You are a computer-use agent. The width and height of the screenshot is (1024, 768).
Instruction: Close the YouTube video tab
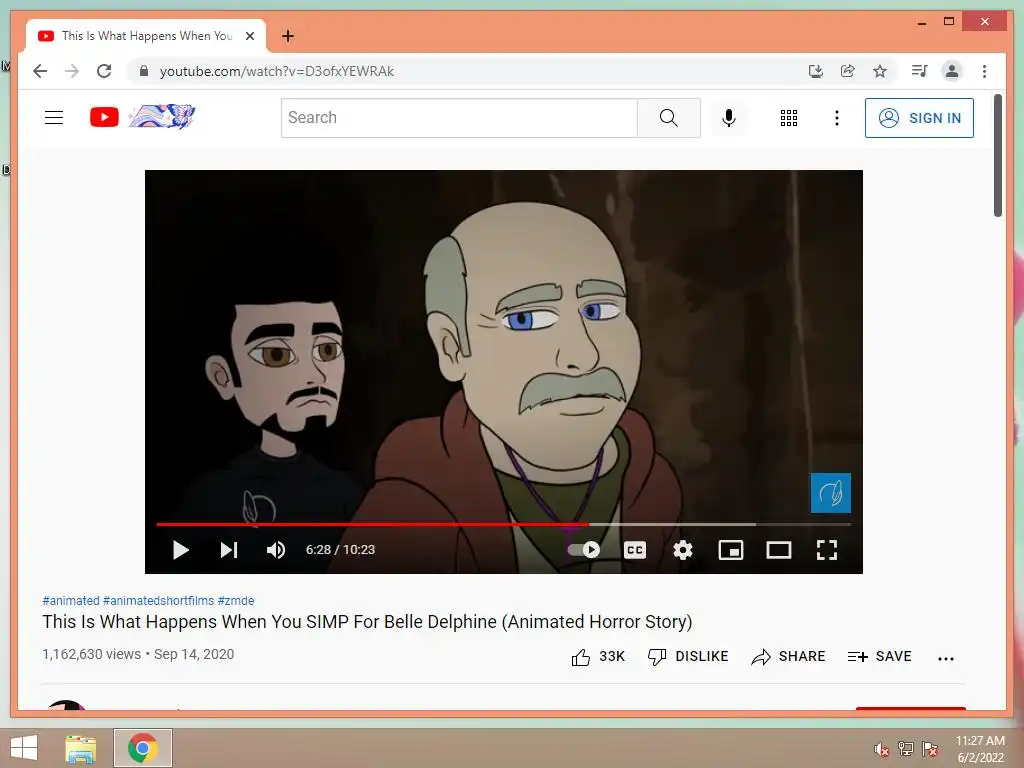point(249,36)
